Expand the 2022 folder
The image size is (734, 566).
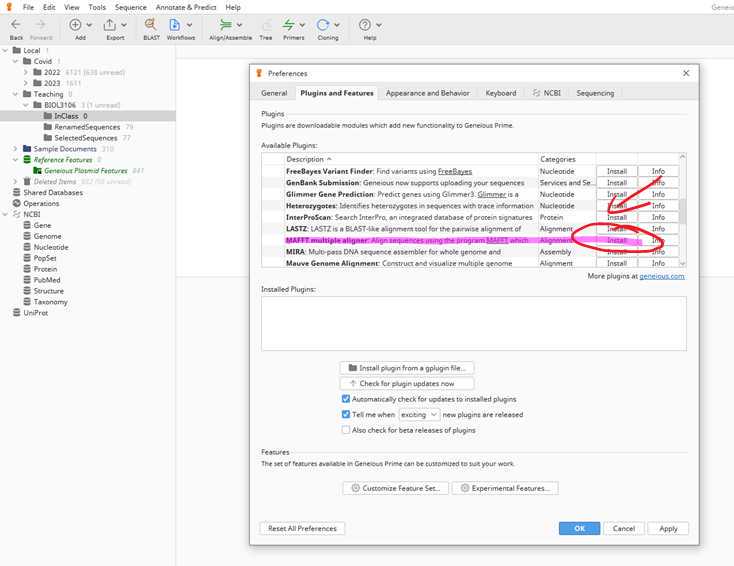[x=26, y=72]
